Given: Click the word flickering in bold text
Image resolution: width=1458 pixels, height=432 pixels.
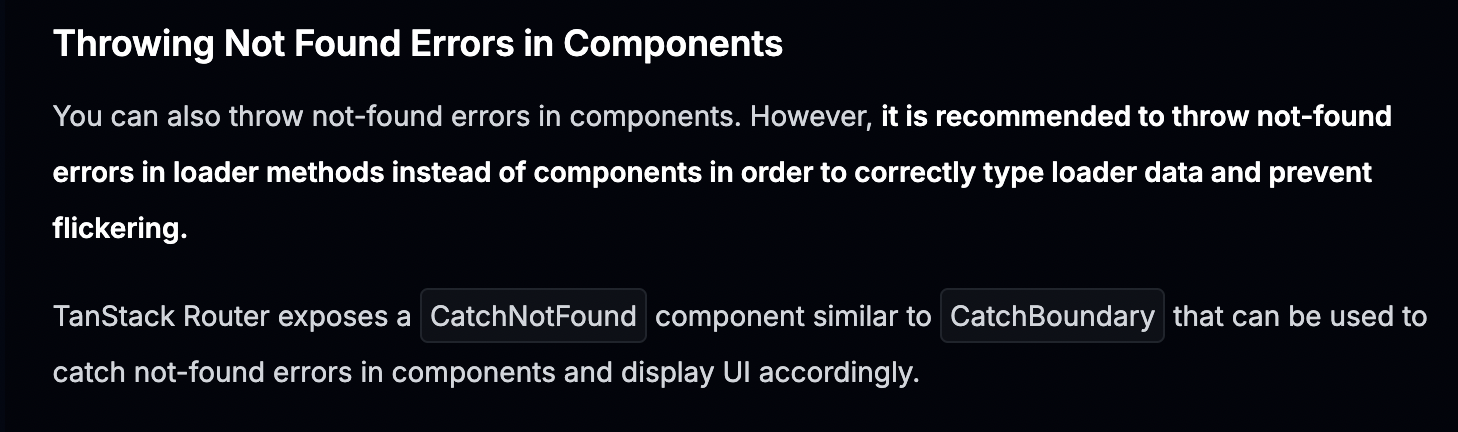Looking at the screenshot, I should (x=120, y=228).
